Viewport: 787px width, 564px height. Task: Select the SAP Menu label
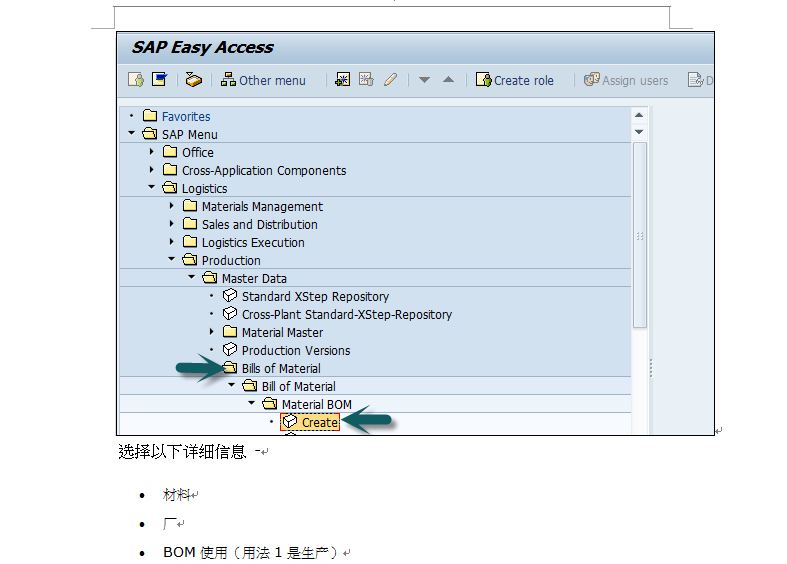coord(190,134)
